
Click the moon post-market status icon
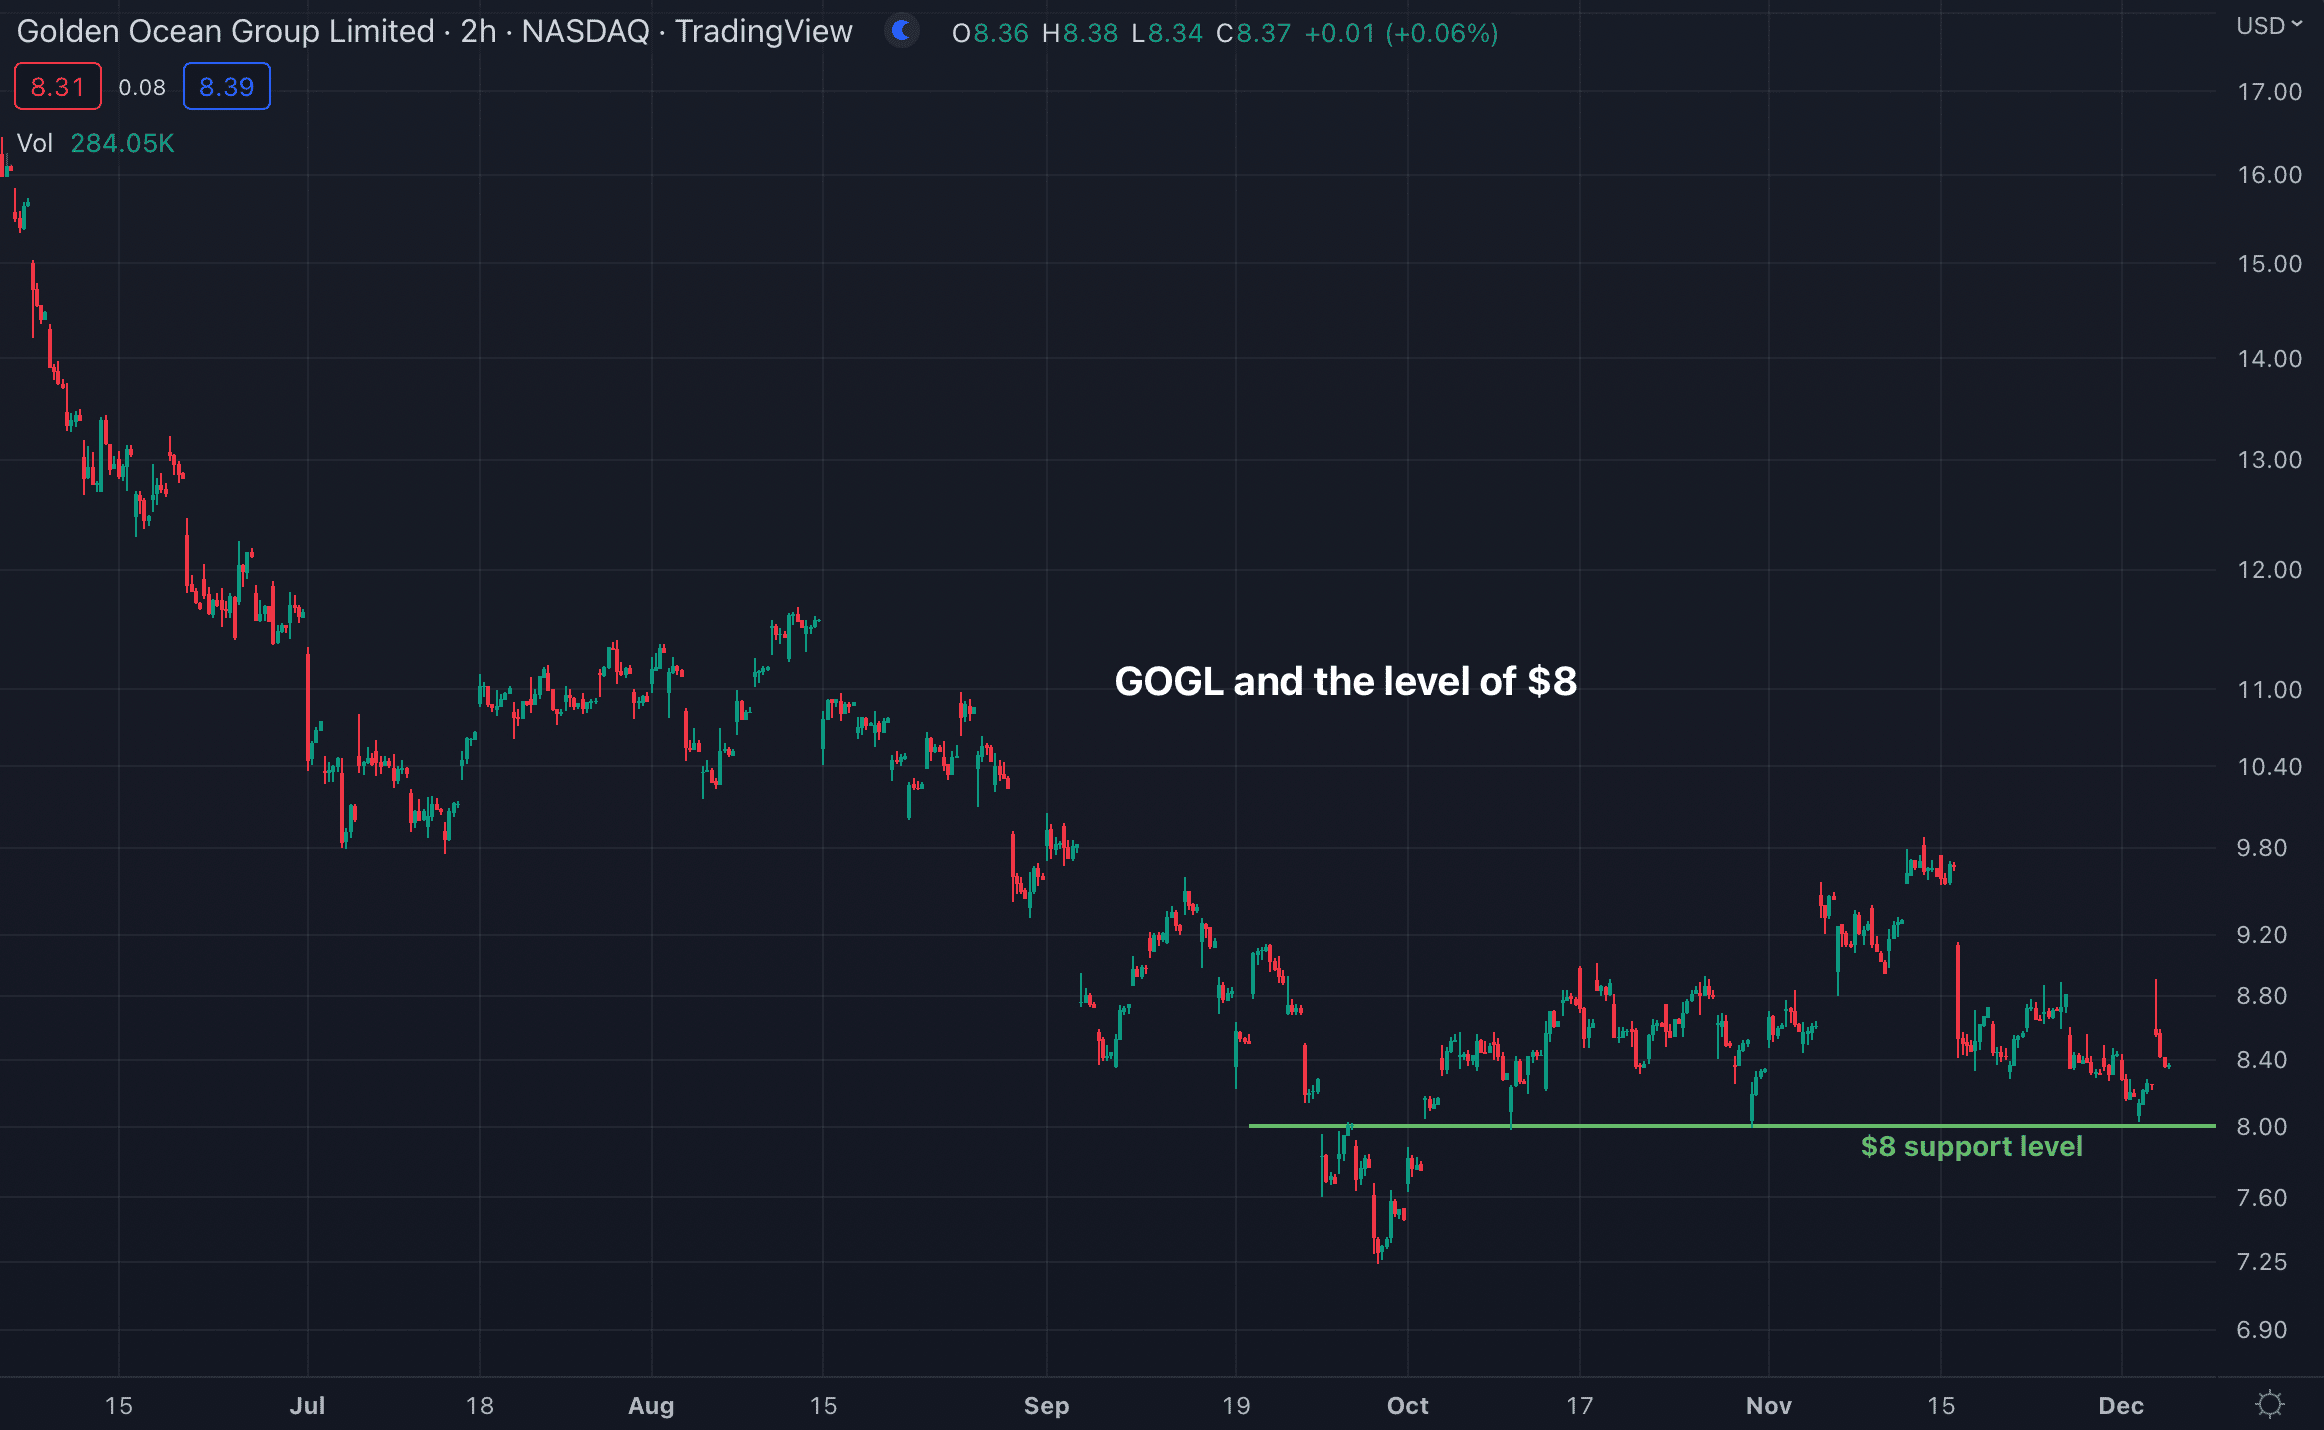click(x=902, y=31)
